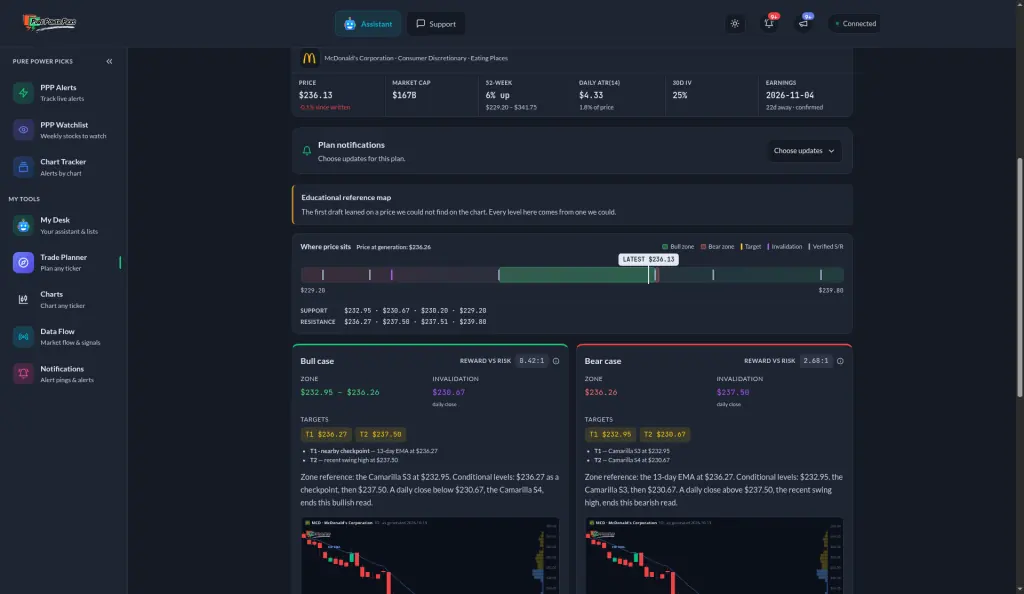Image resolution: width=1024 pixels, height=594 pixels.
Task: Click Bear case 2.68:1 ratio badge
Action: coord(816,361)
